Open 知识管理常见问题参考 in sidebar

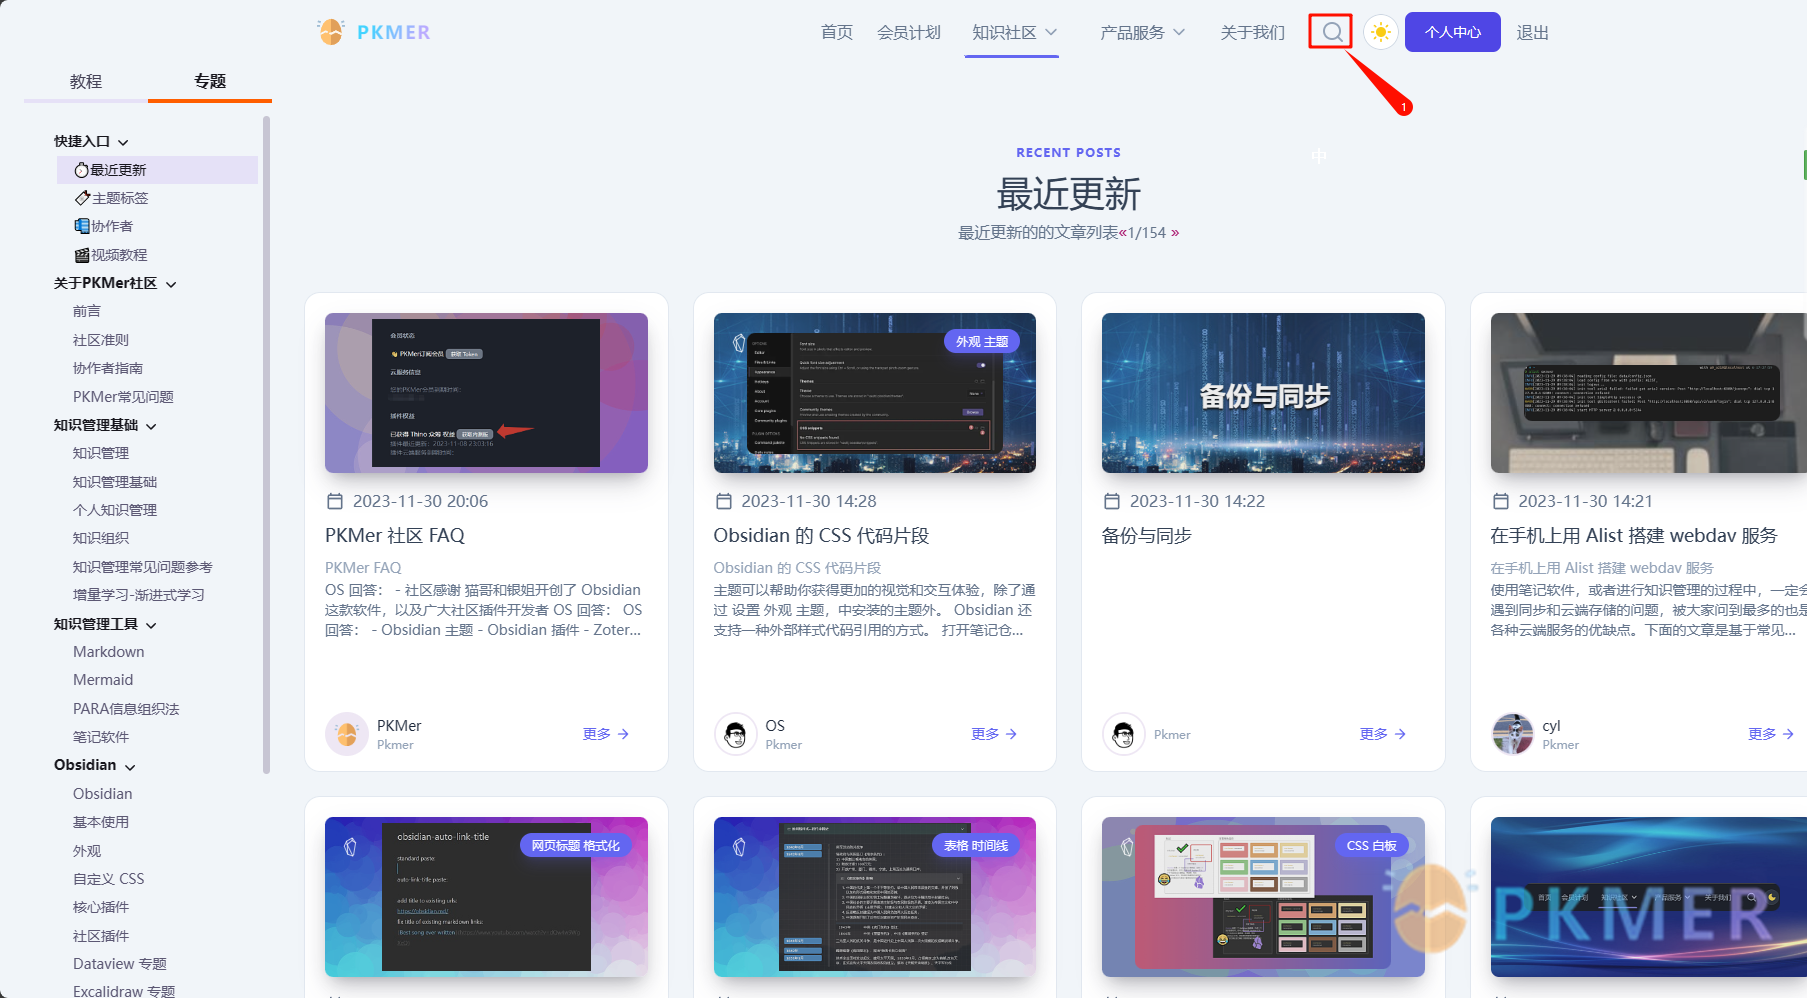coord(143,567)
